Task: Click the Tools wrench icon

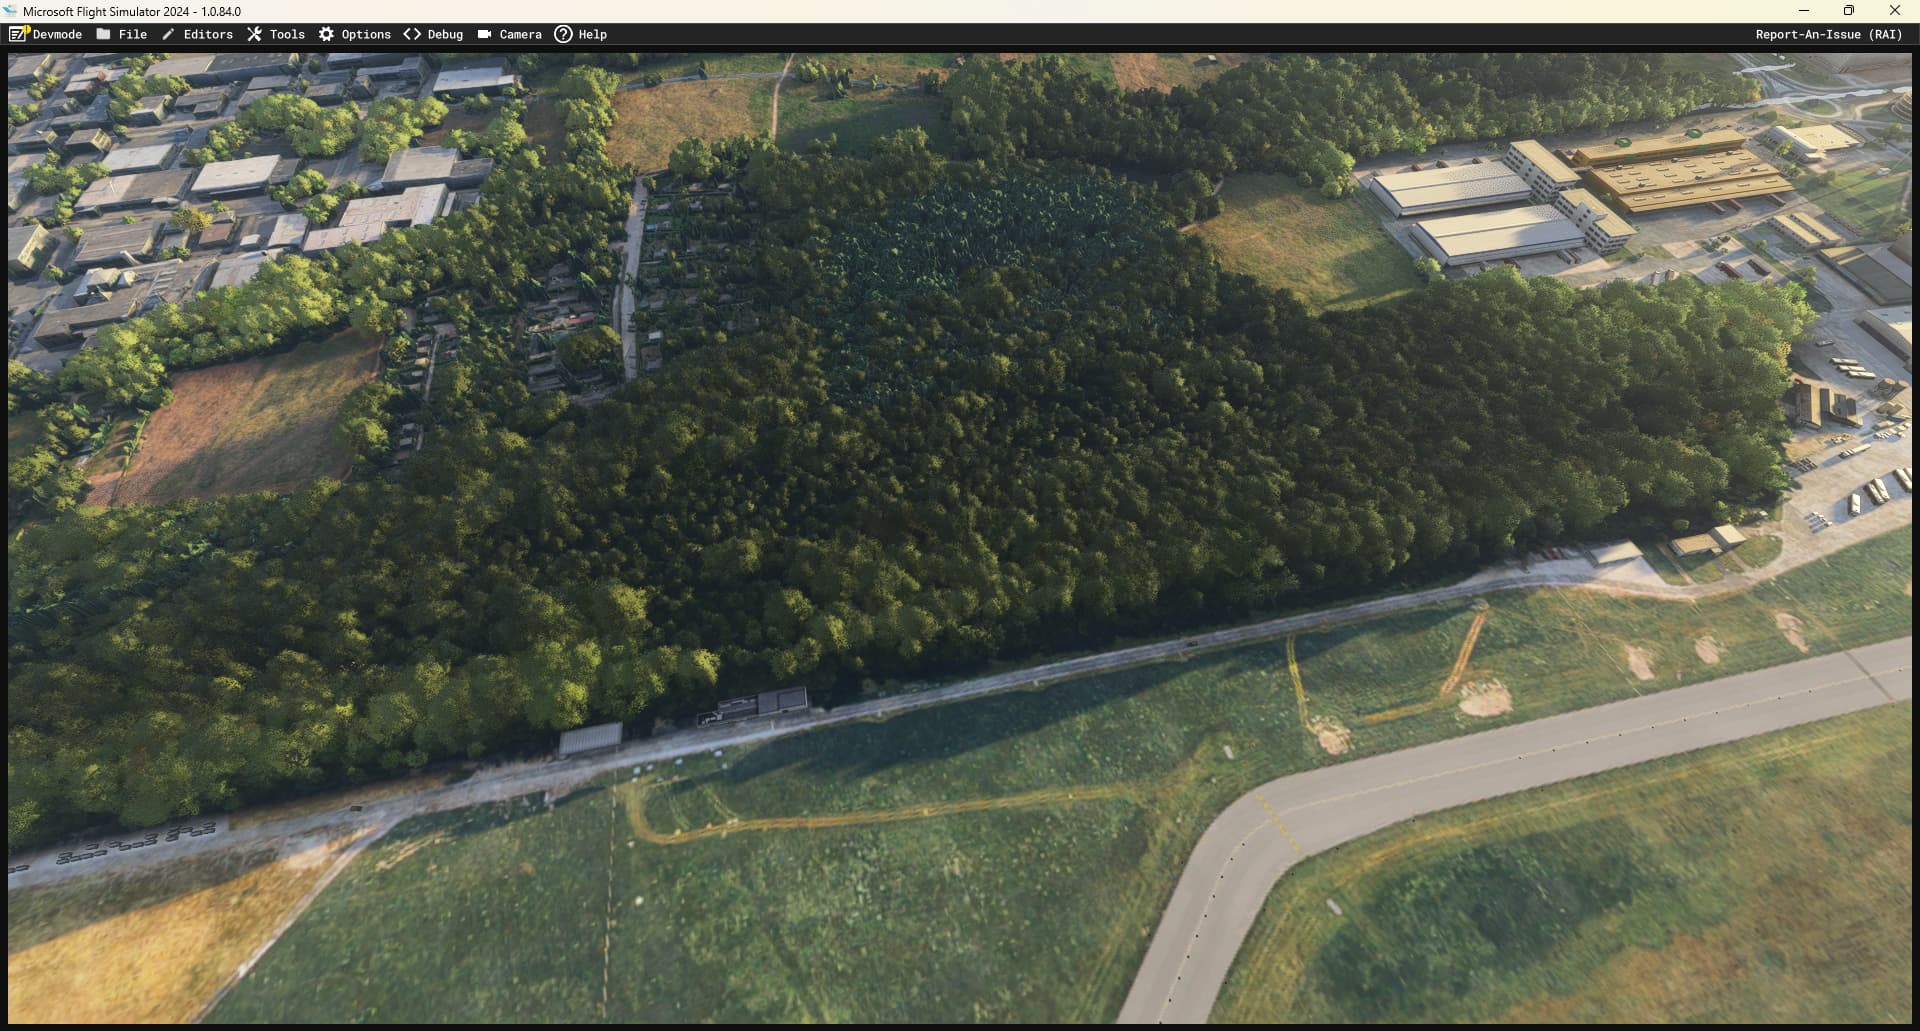Action: tap(255, 34)
